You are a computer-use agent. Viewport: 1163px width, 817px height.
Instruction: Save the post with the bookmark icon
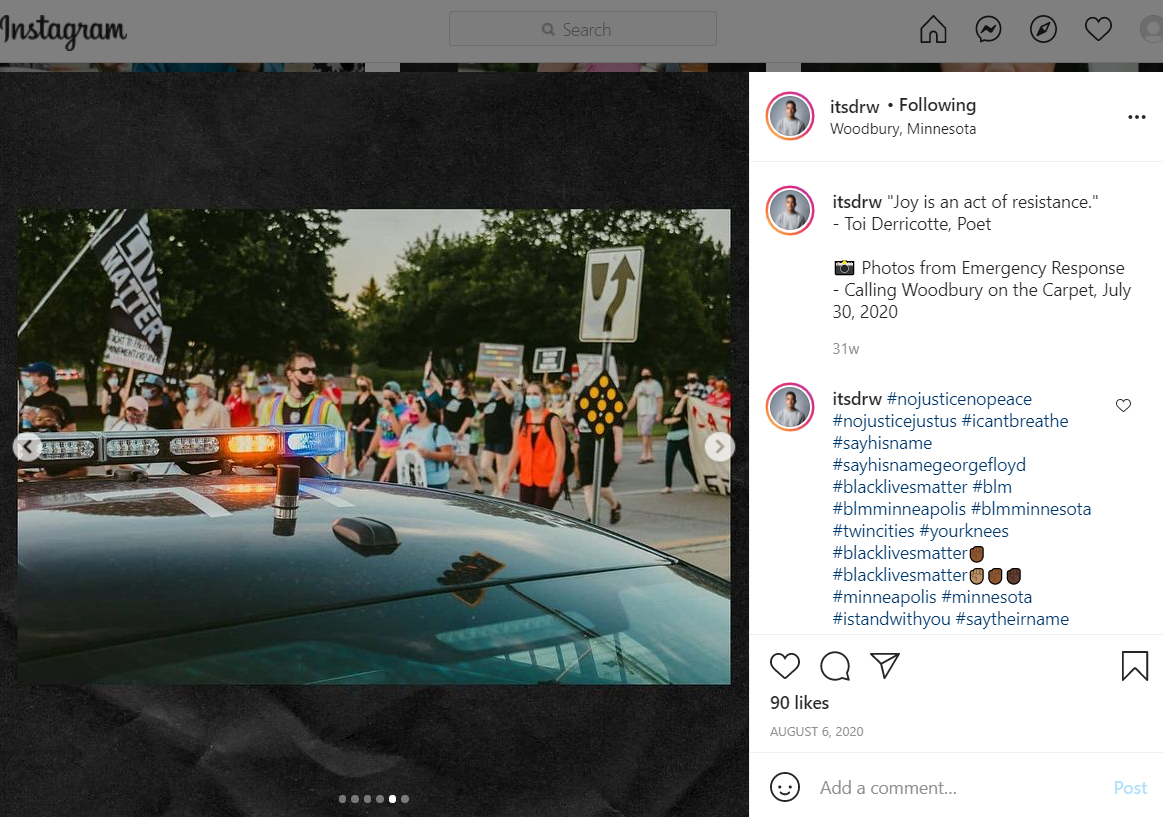[x=1134, y=666]
